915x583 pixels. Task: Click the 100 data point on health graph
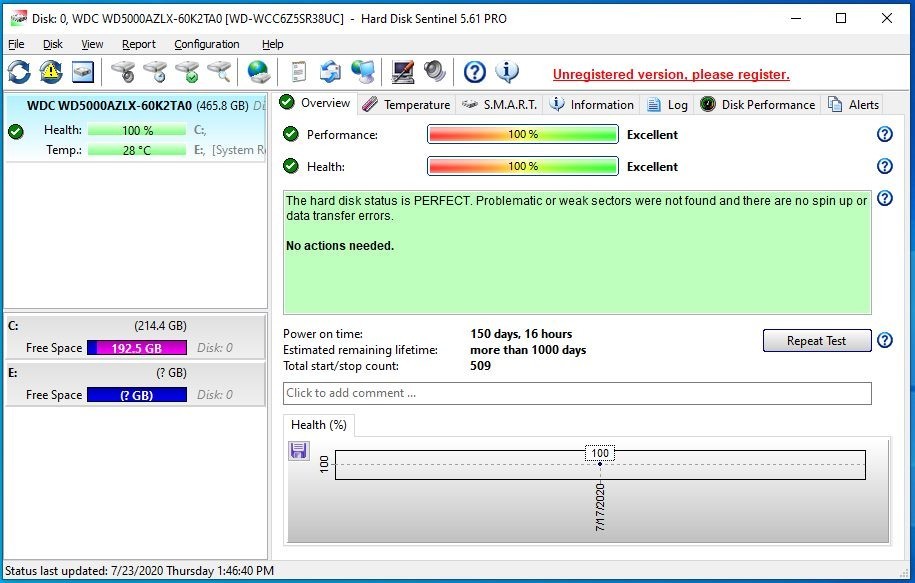[x=600, y=464]
